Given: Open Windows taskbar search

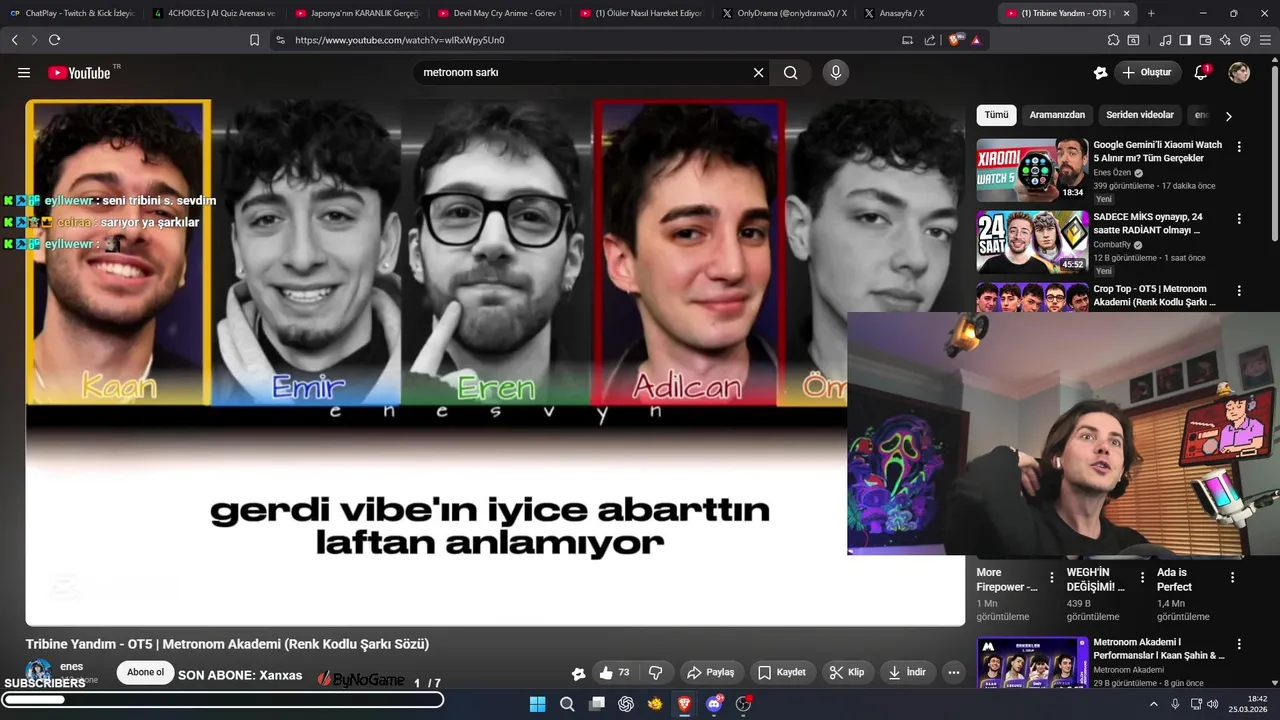Looking at the screenshot, I should [x=567, y=704].
